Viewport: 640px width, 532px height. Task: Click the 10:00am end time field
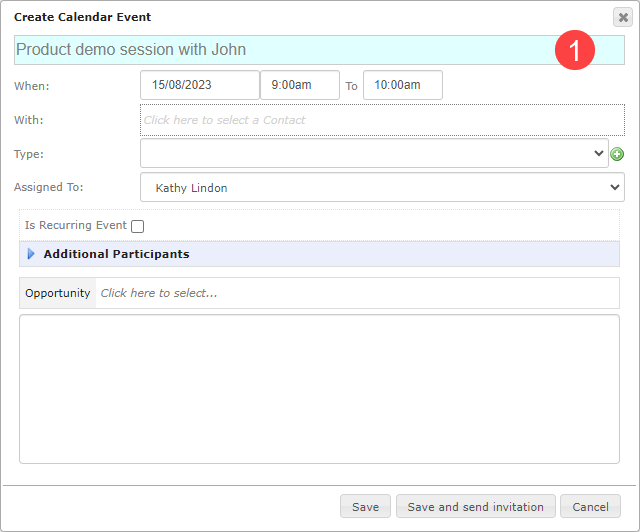[403, 85]
